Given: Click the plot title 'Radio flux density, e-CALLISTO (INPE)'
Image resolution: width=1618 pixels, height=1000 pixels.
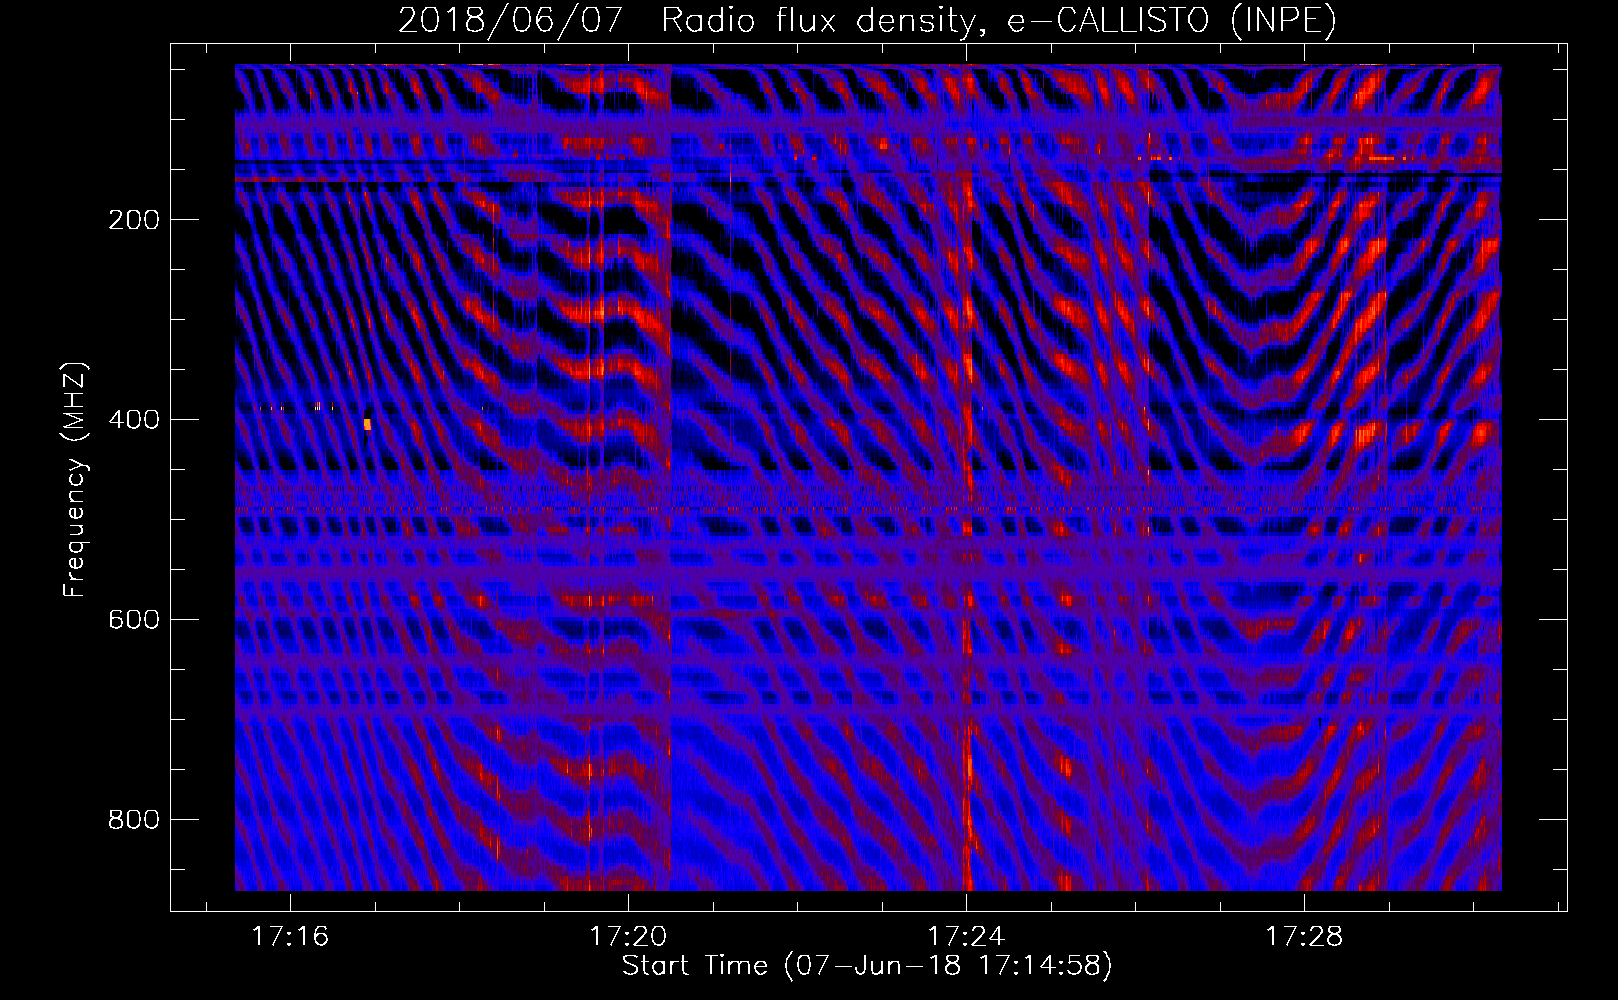Looking at the screenshot, I should [x=998, y=21].
